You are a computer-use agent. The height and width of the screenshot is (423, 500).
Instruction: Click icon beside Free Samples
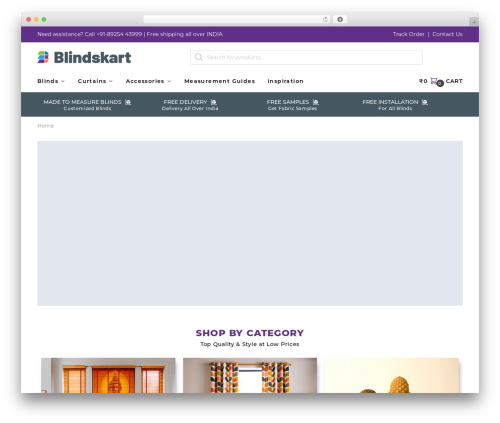tap(316, 102)
